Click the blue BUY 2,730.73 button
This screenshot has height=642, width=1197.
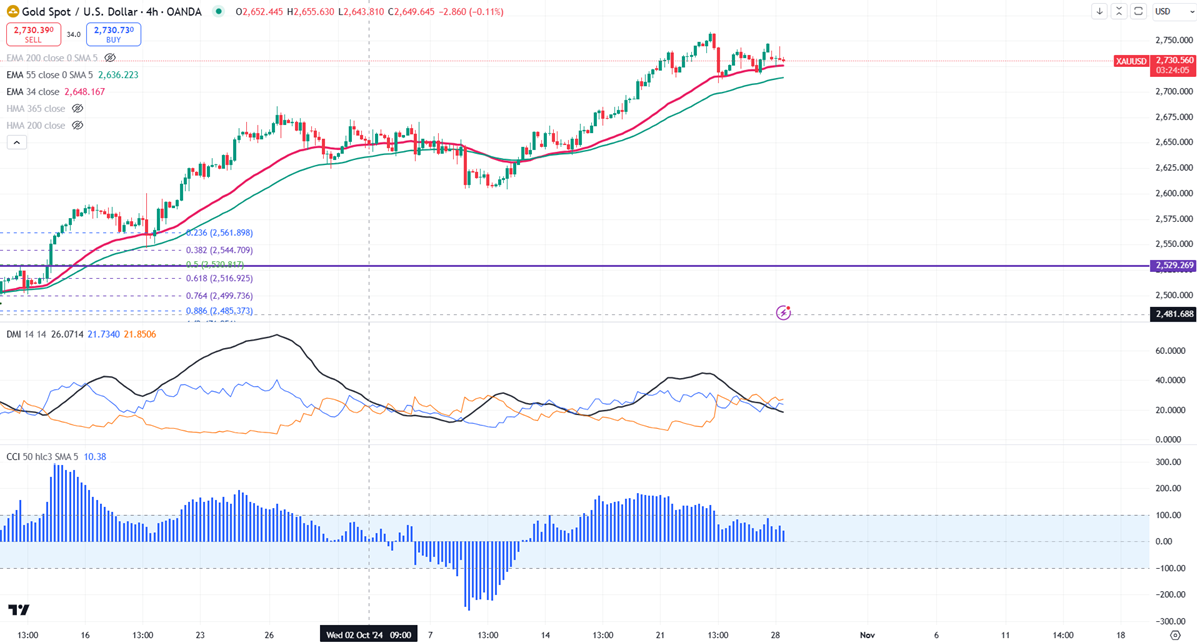pos(114,34)
